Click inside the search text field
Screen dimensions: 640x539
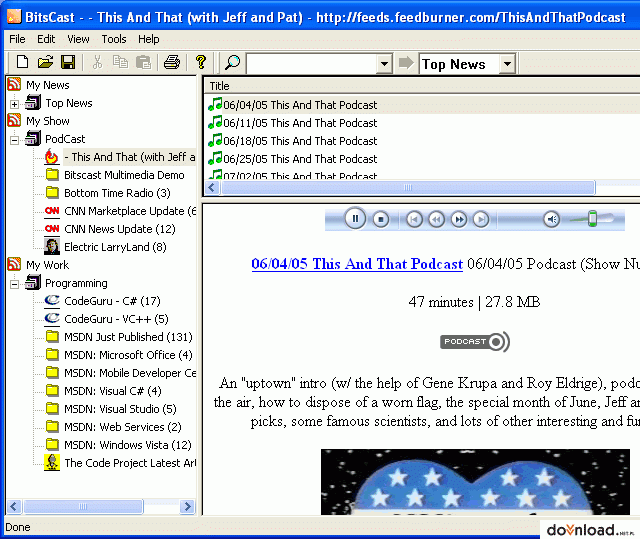point(312,64)
